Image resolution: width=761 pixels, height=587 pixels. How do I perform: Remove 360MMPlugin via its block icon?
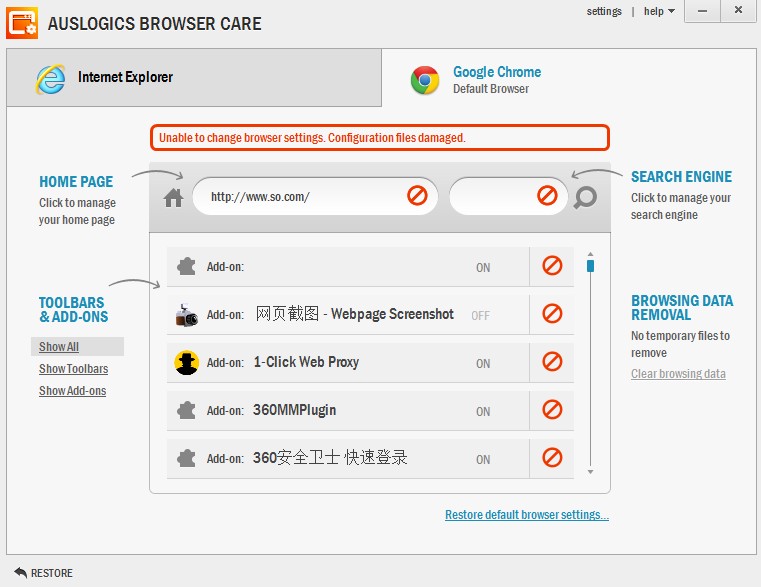pos(552,410)
